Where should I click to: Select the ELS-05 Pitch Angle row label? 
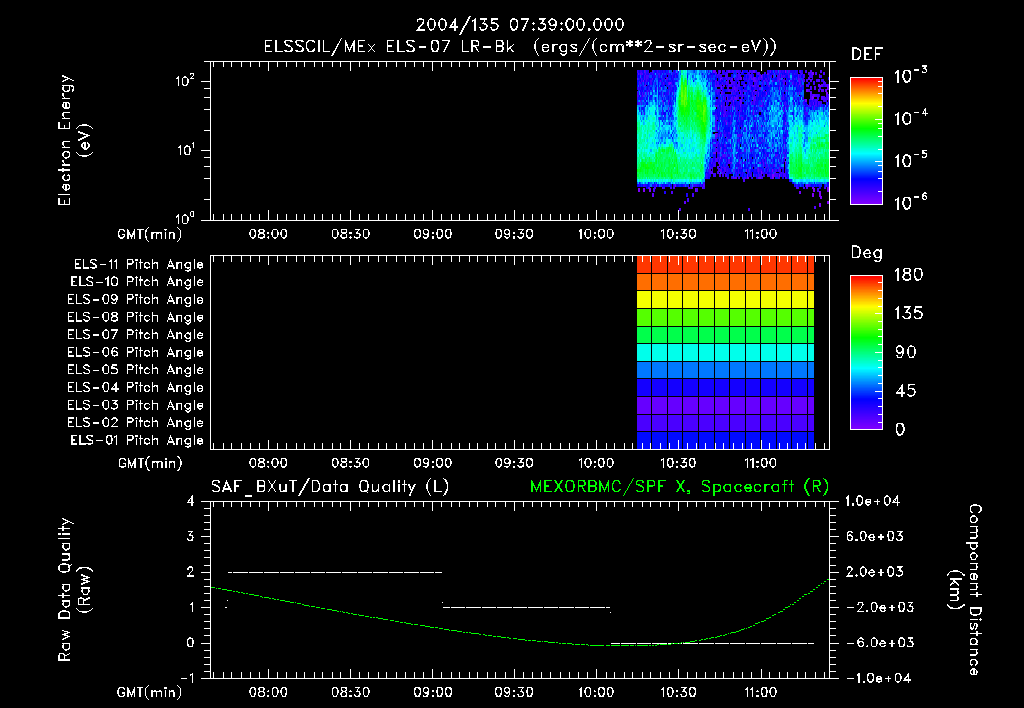[136, 370]
